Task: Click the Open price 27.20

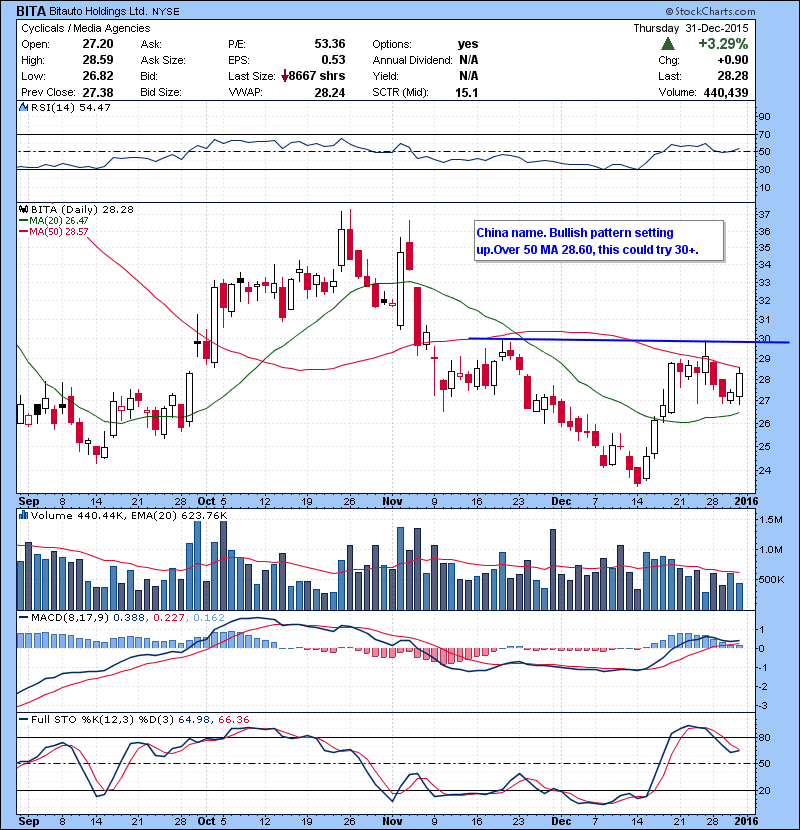Action: [98, 44]
